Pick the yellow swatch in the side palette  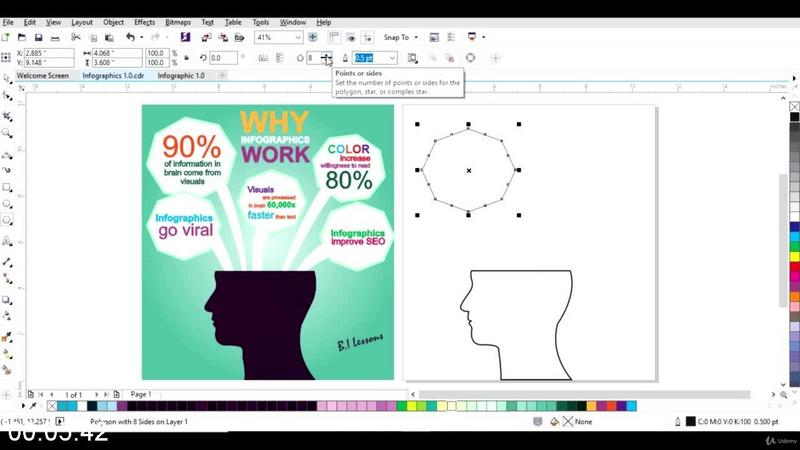(x=795, y=257)
